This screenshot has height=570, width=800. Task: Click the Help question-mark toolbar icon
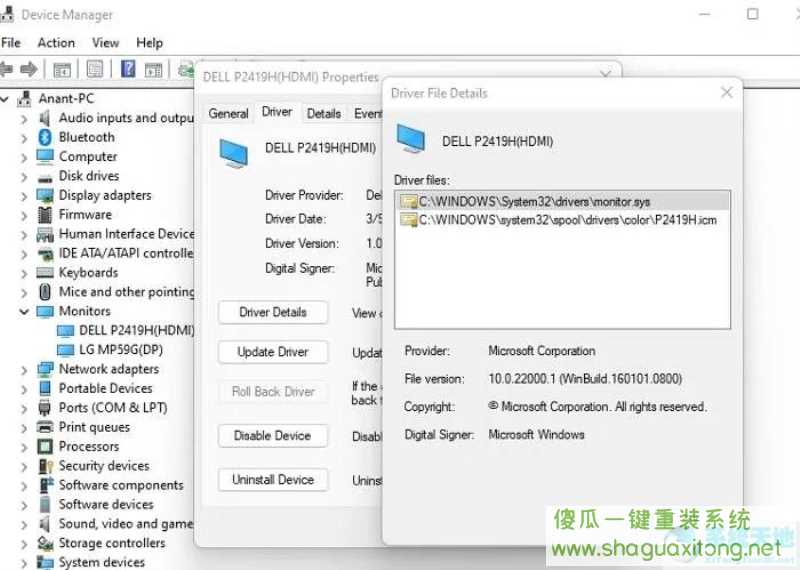tap(128, 68)
